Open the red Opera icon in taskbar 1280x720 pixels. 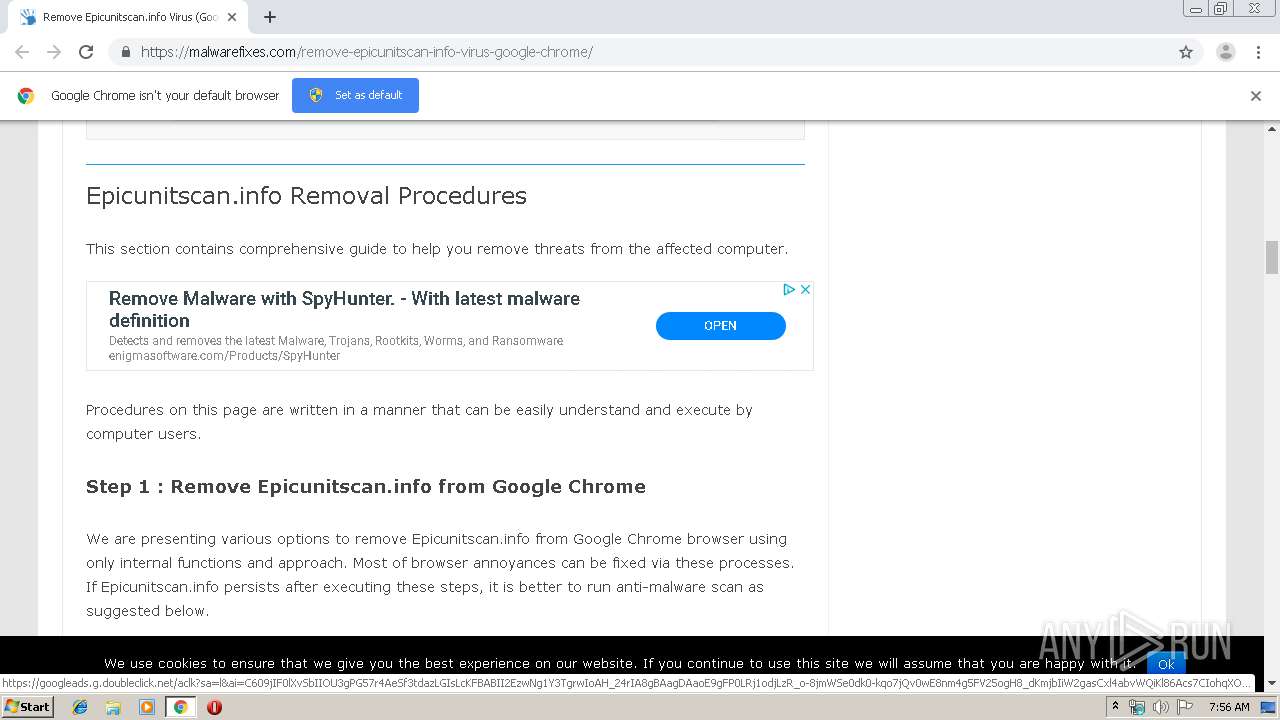coord(214,707)
